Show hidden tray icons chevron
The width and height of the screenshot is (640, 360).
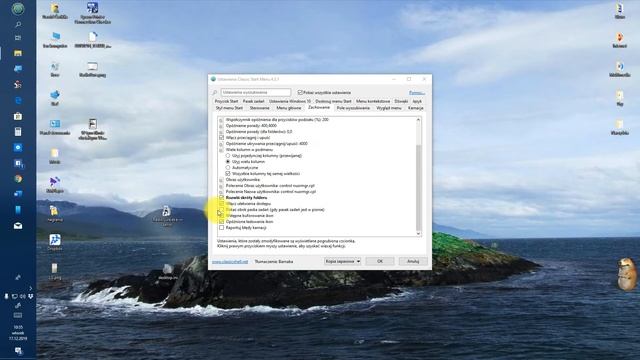[x=31, y=288]
